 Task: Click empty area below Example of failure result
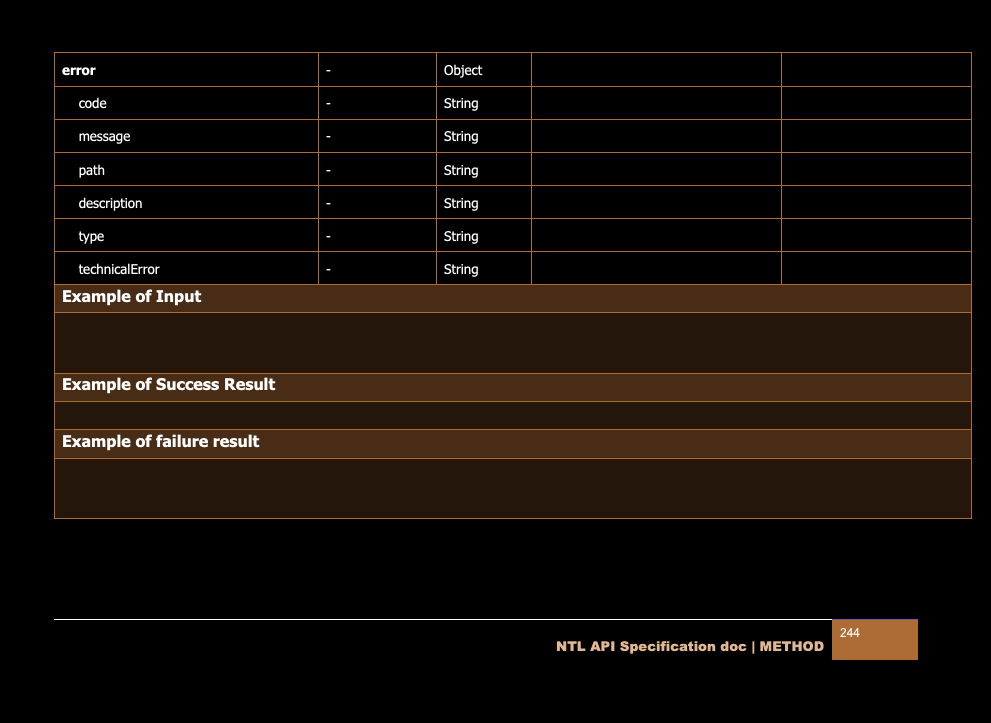pyautogui.click(x=512, y=488)
